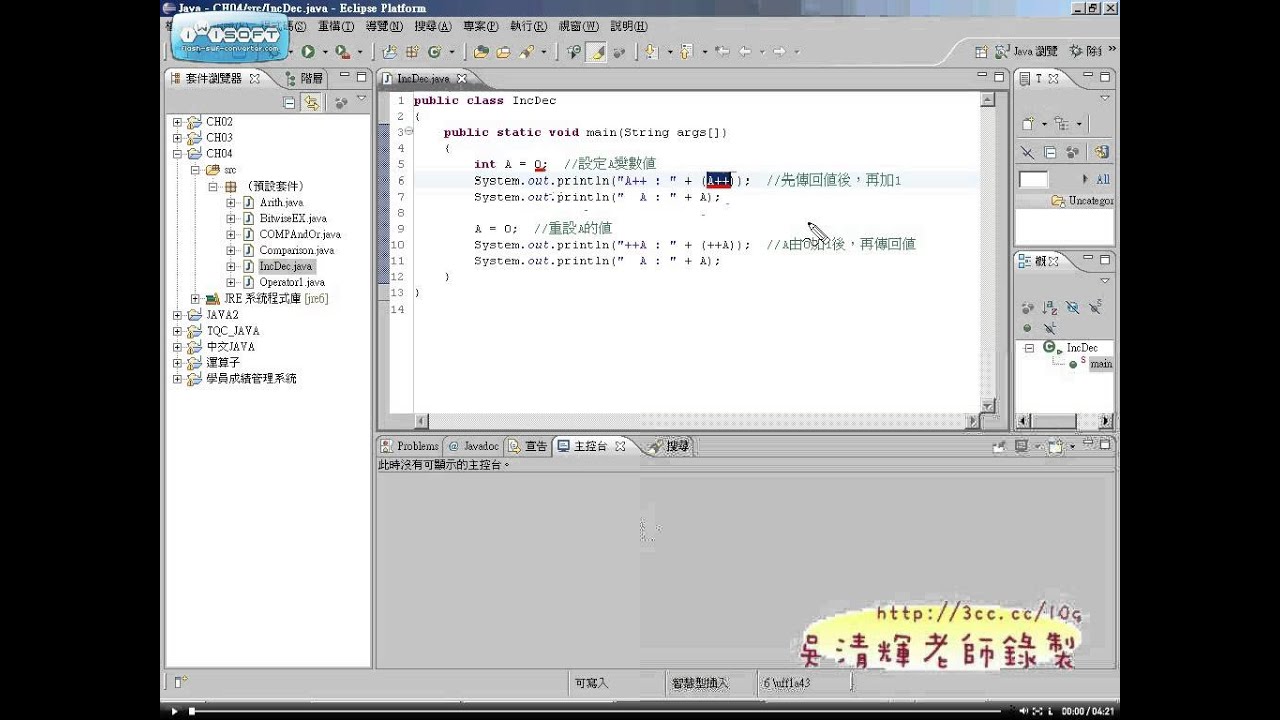1280x720 pixels.
Task: Select BitwiseEX.java in the Package Explorer
Action: 292,218
